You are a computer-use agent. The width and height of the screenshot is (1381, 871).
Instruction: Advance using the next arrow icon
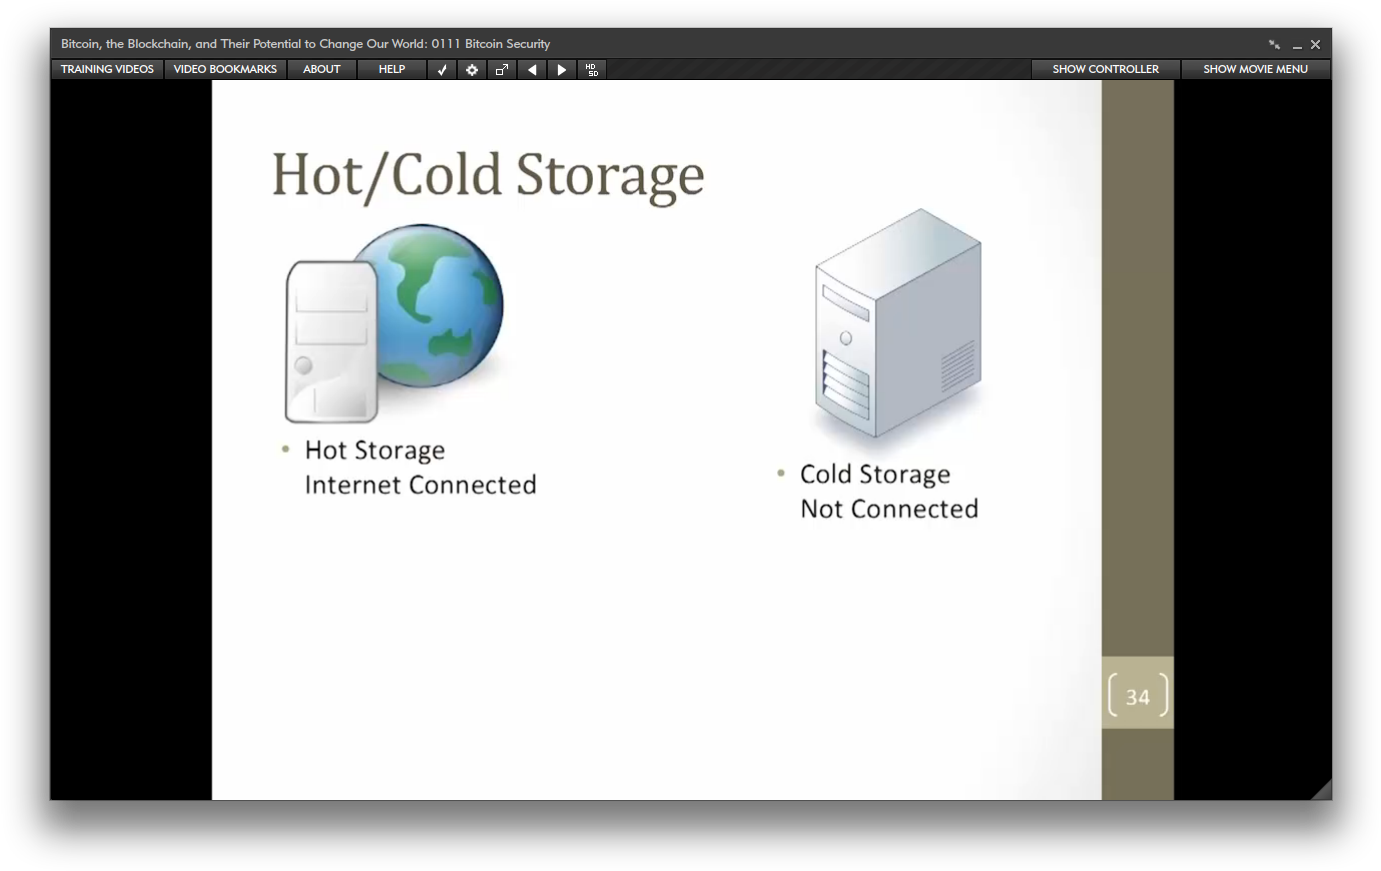[561, 69]
